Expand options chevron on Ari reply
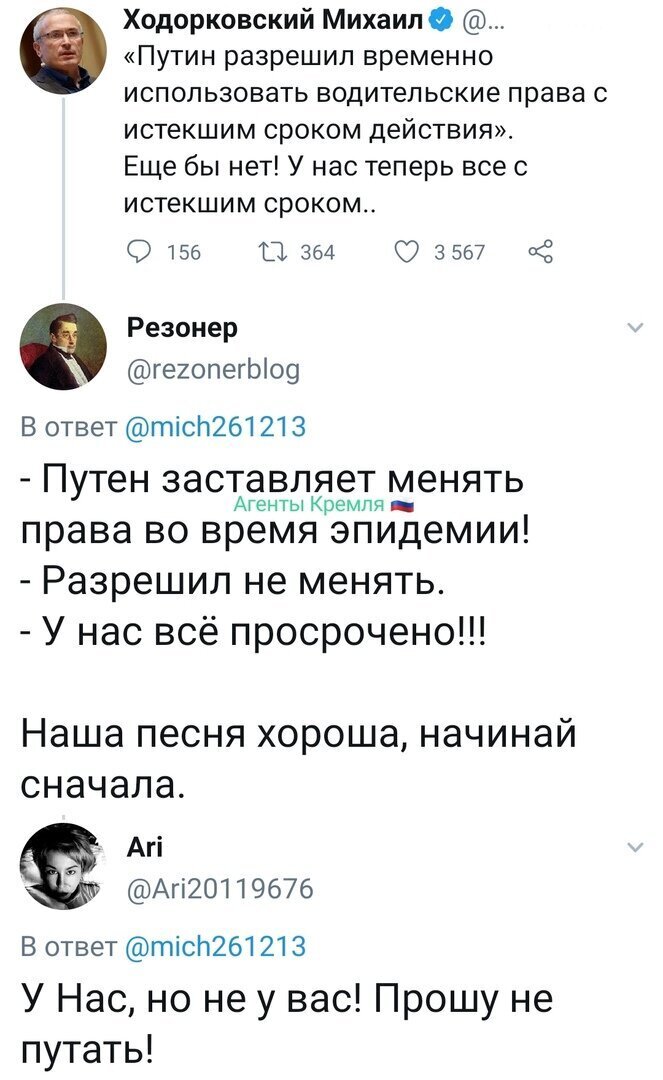The height and width of the screenshot is (1080, 663). pos(635,848)
